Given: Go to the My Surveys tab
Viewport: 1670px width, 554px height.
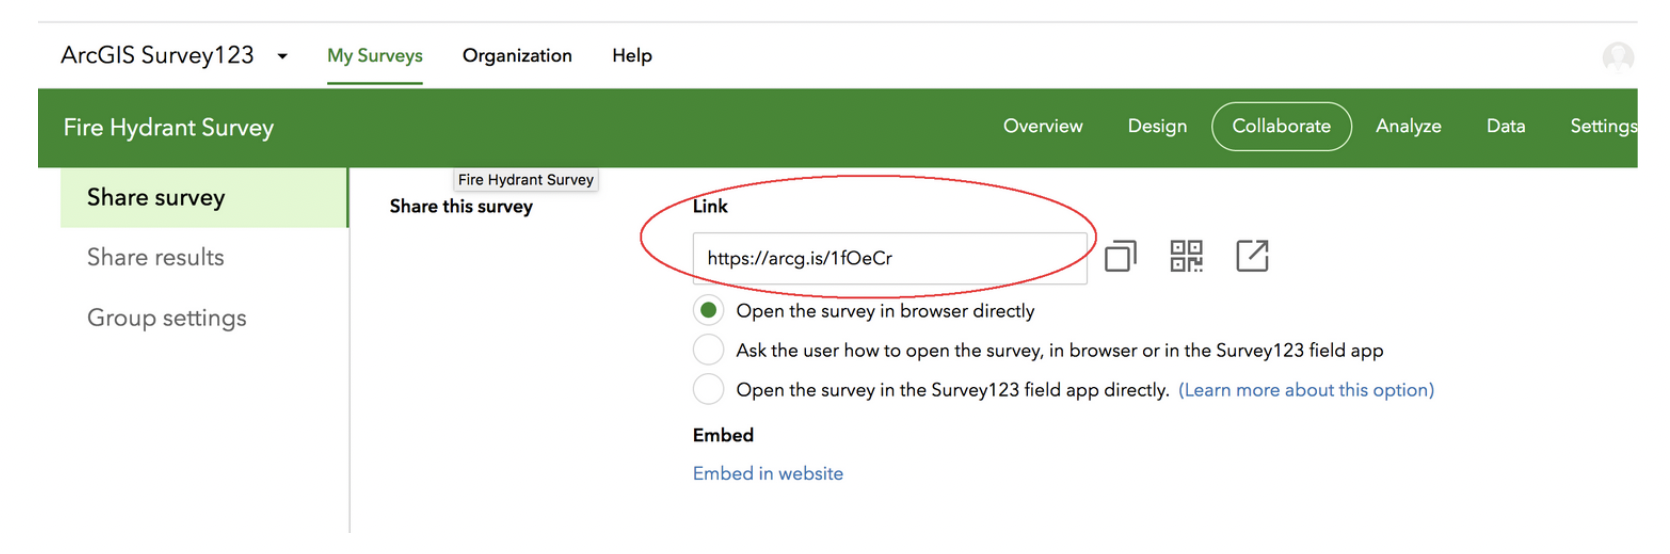Looking at the screenshot, I should [x=375, y=56].
